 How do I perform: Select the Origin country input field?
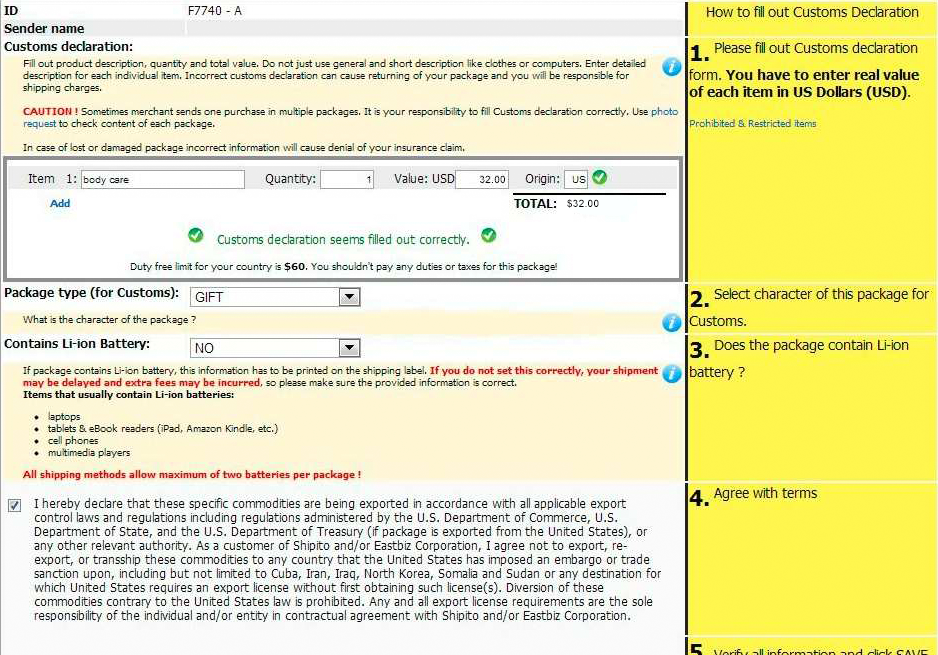[575, 180]
